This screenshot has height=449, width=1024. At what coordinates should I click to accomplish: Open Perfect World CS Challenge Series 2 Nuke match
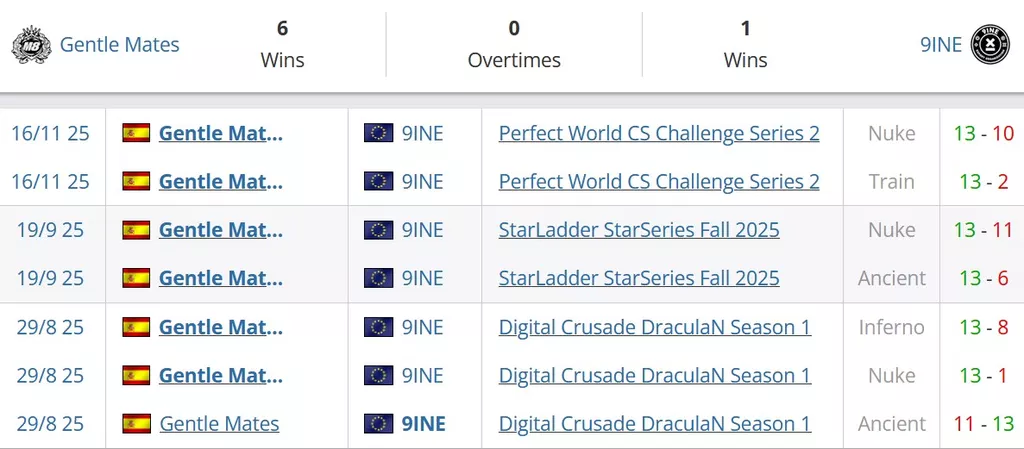(659, 133)
